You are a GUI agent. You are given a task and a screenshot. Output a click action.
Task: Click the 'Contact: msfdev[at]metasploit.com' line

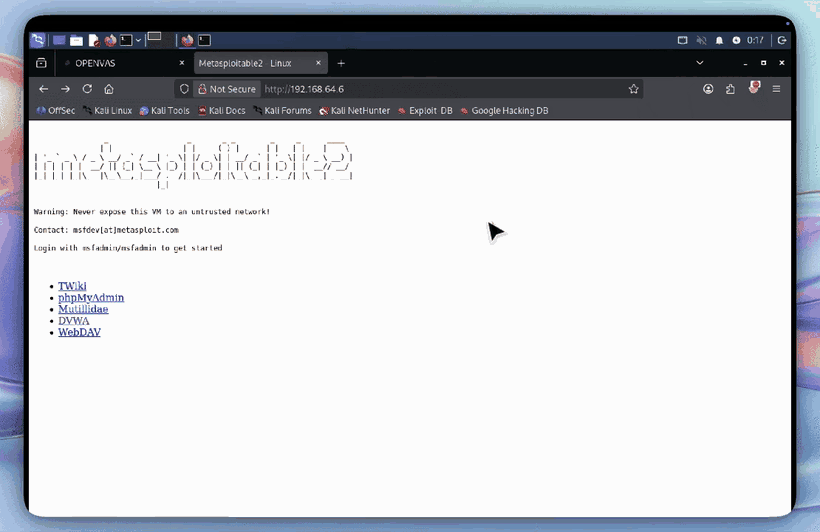[x=106, y=230]
